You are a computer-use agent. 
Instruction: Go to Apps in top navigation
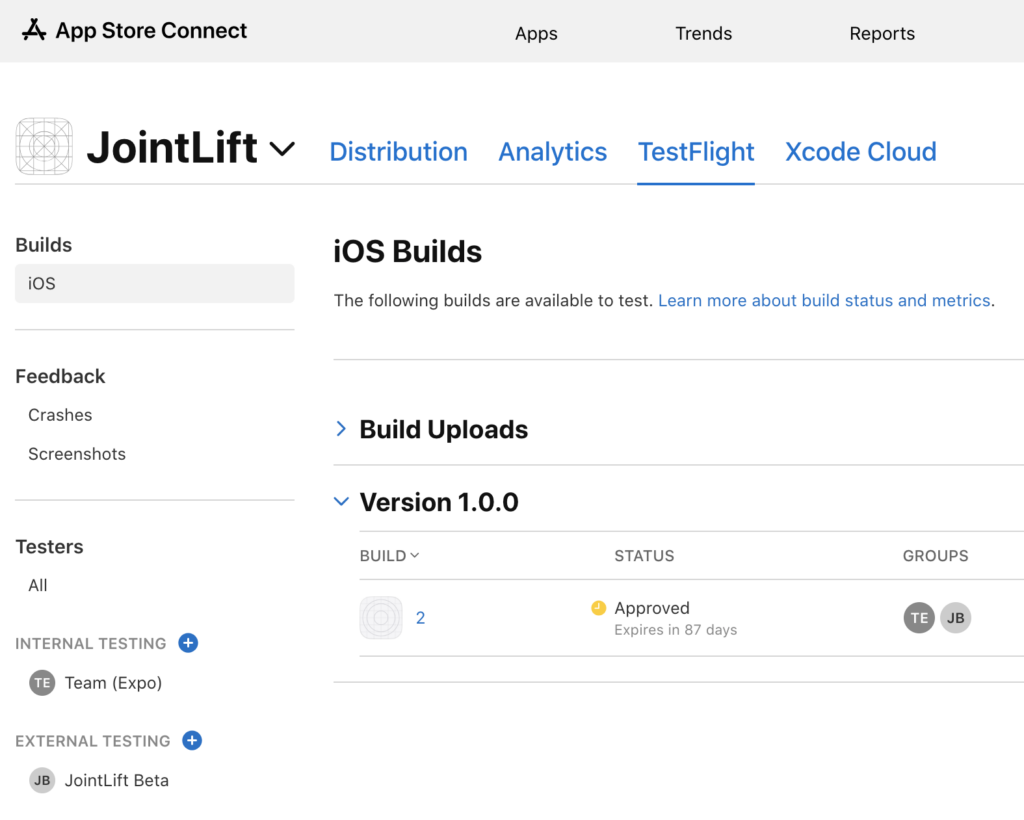536,33
